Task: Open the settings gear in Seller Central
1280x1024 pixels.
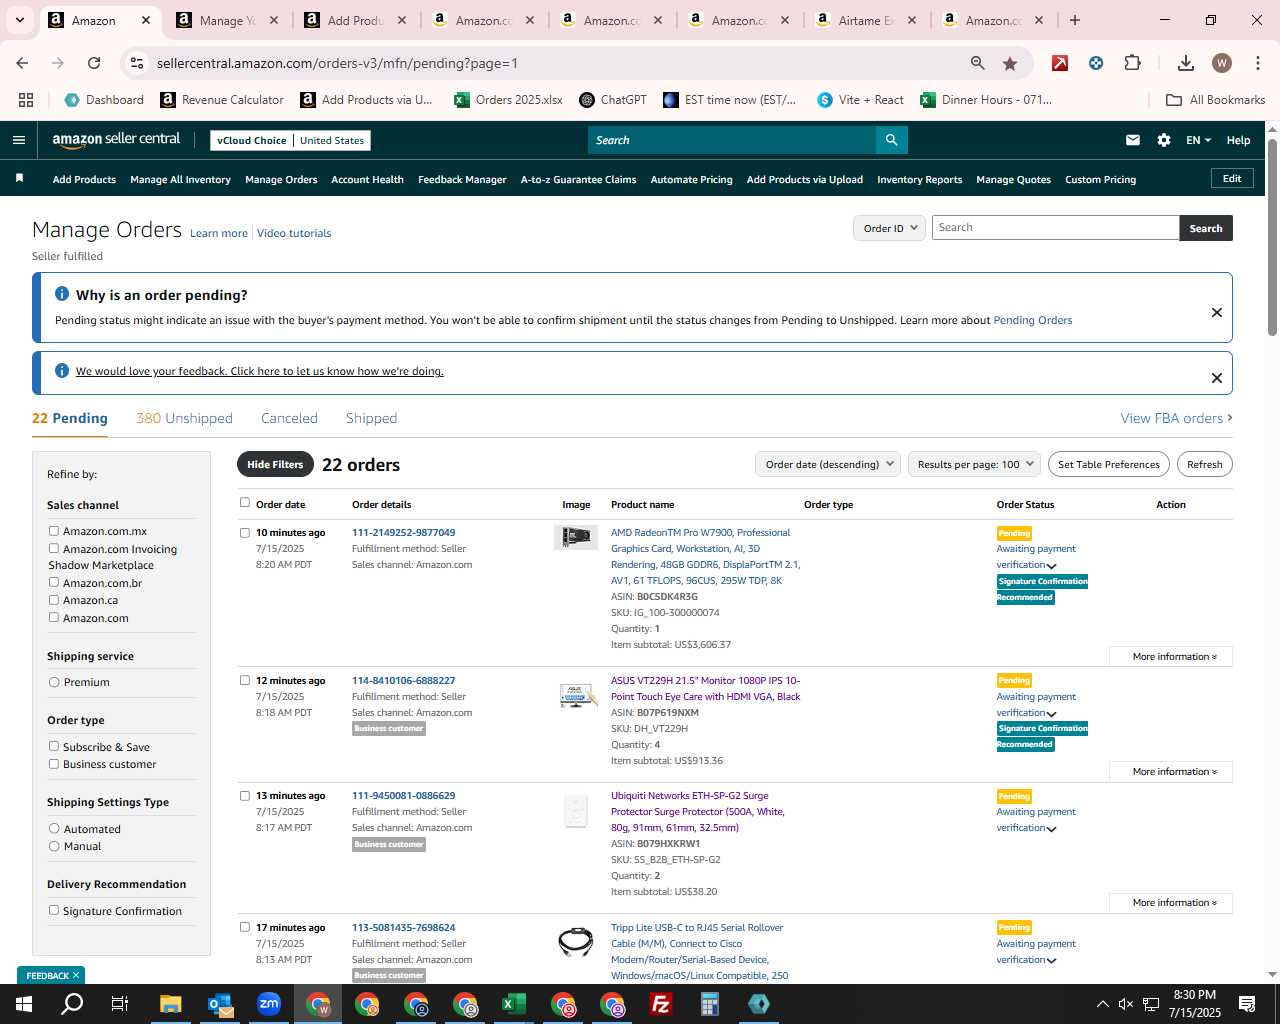Action: click(1164, 140)
